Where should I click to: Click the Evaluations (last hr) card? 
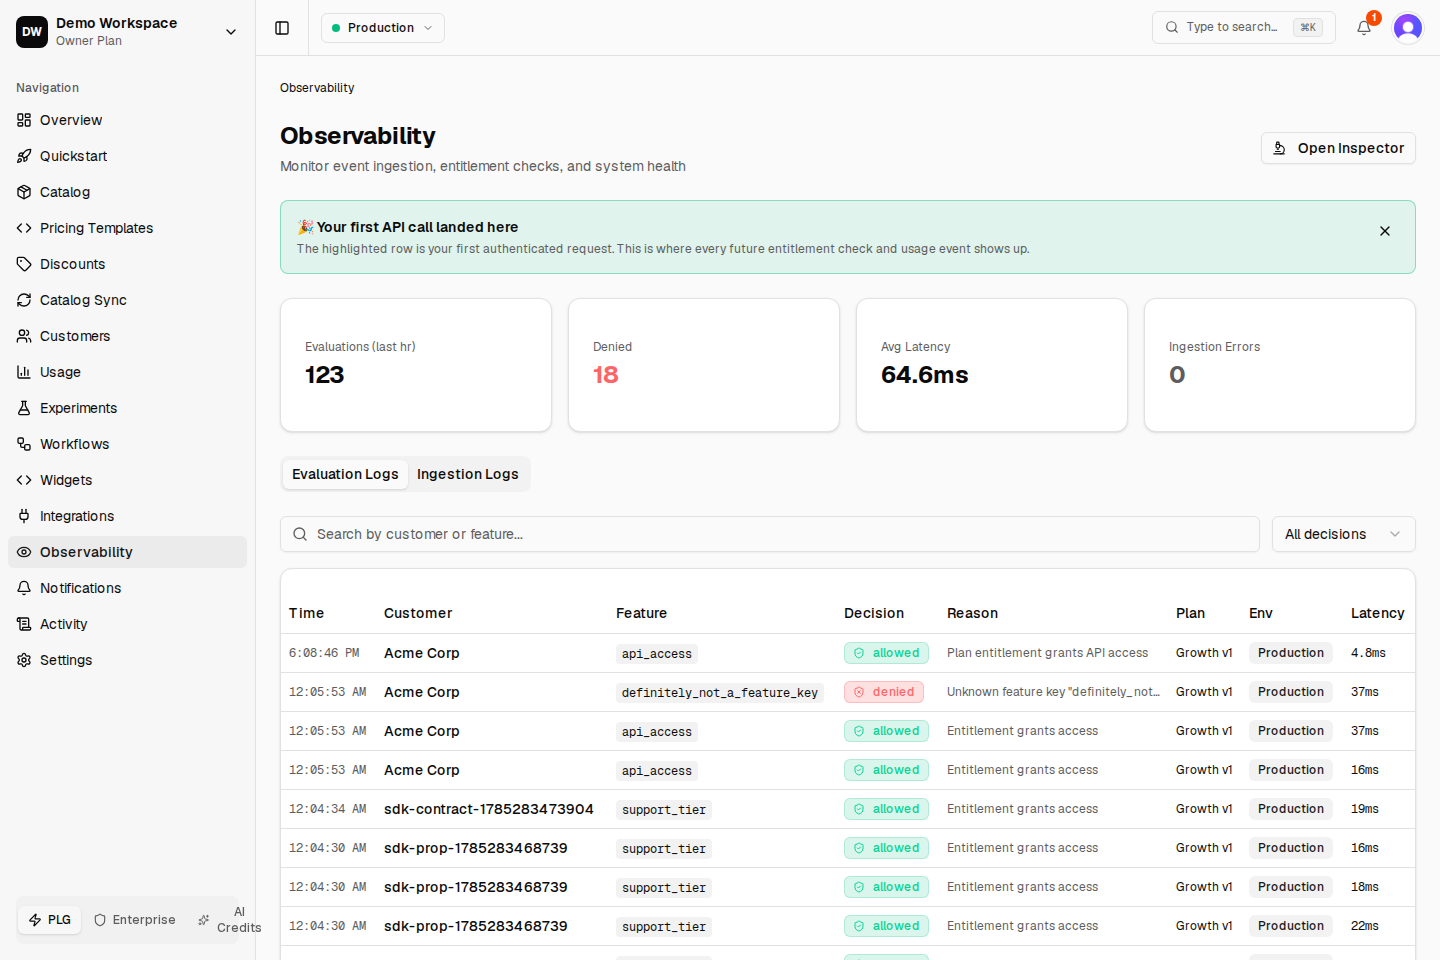tap(416, 365)
